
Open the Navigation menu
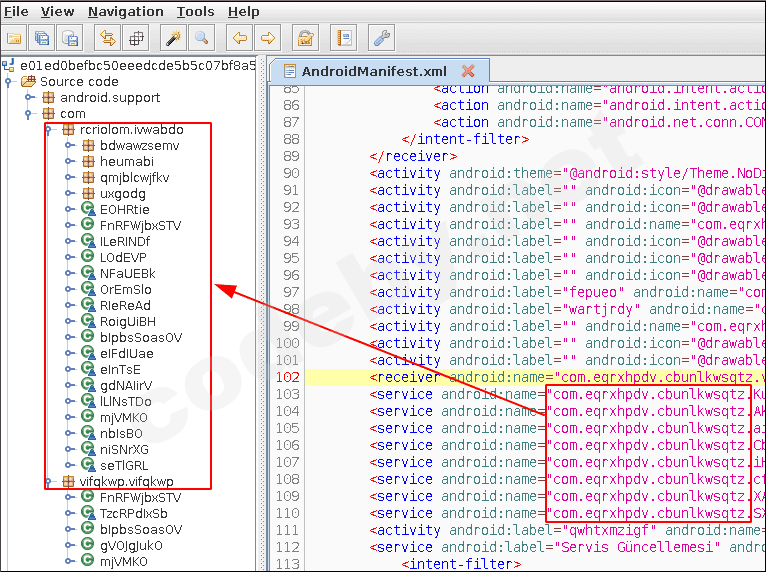click(x=125, y=12)
